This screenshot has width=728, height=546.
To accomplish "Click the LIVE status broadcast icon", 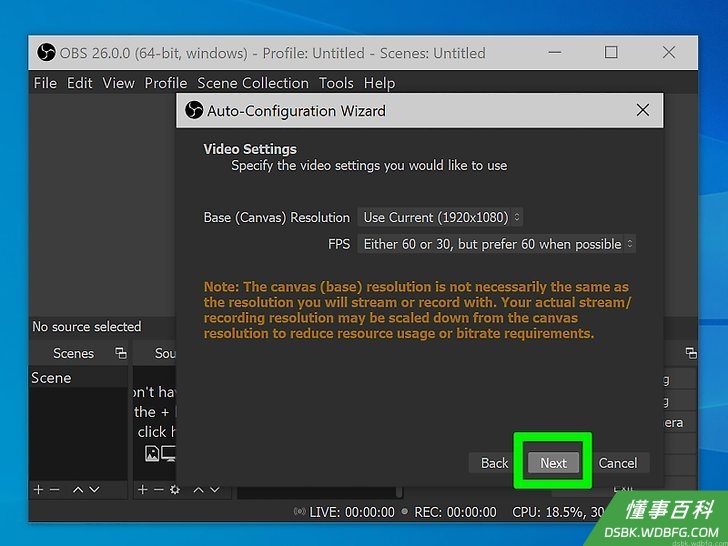I will coord(299,512).
